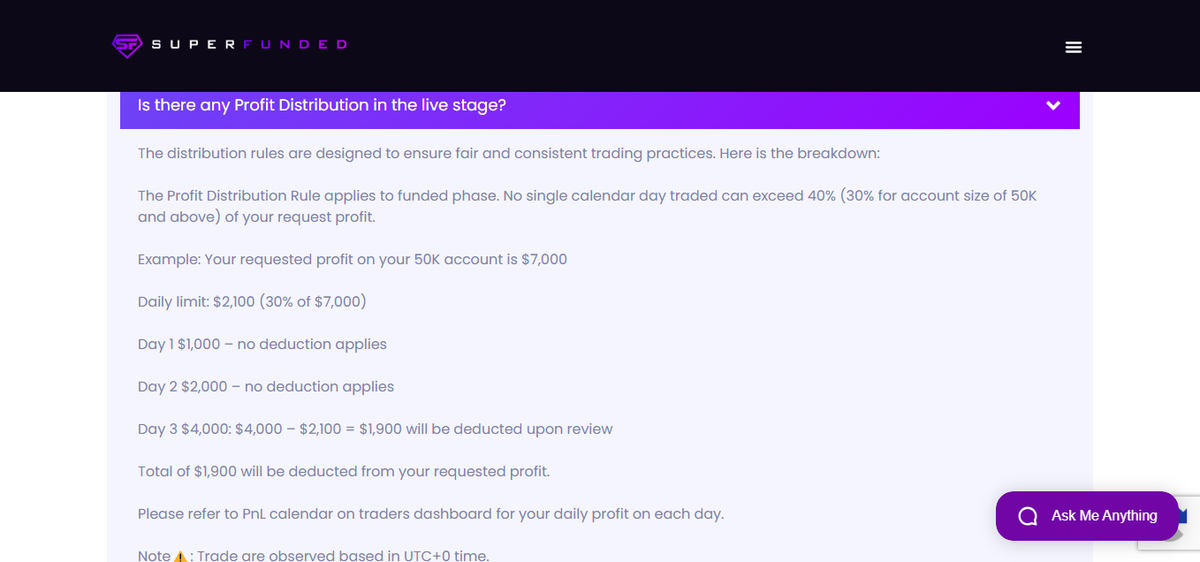
Task: Collapse the section using the white chevron arrow
Action: (1053, 106)
